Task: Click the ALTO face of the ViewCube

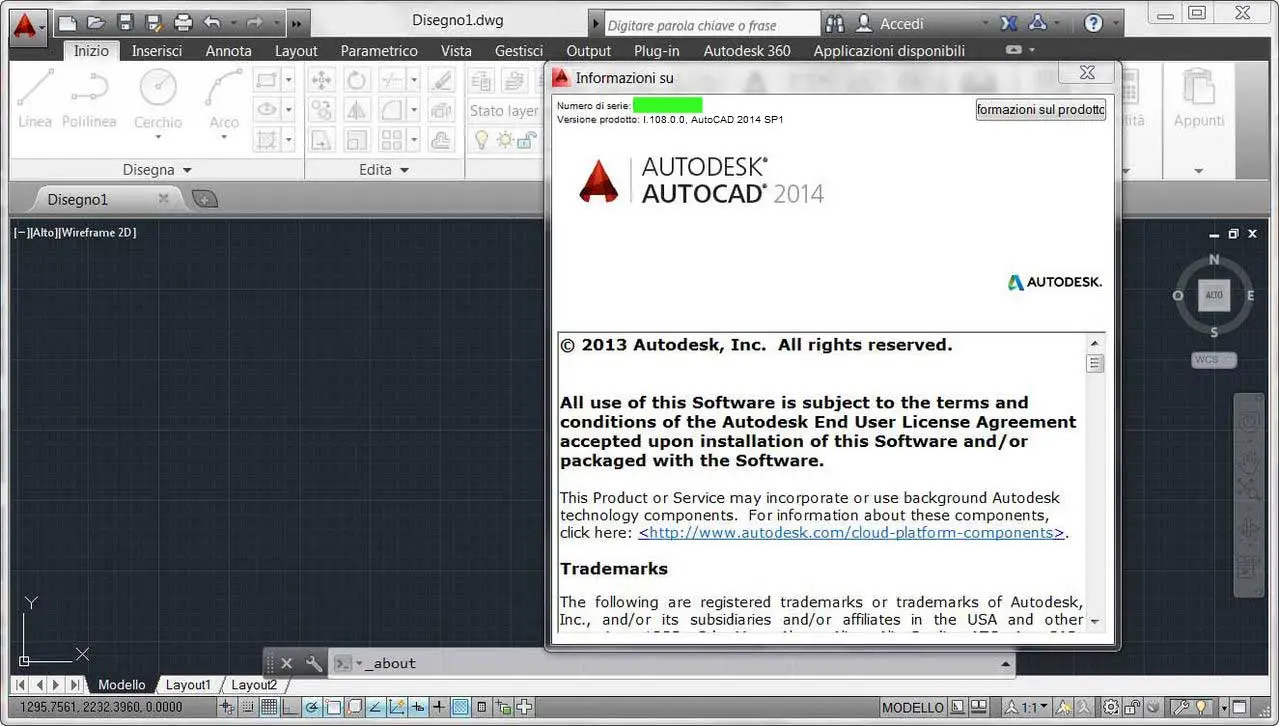Action: pos(1214,295)
